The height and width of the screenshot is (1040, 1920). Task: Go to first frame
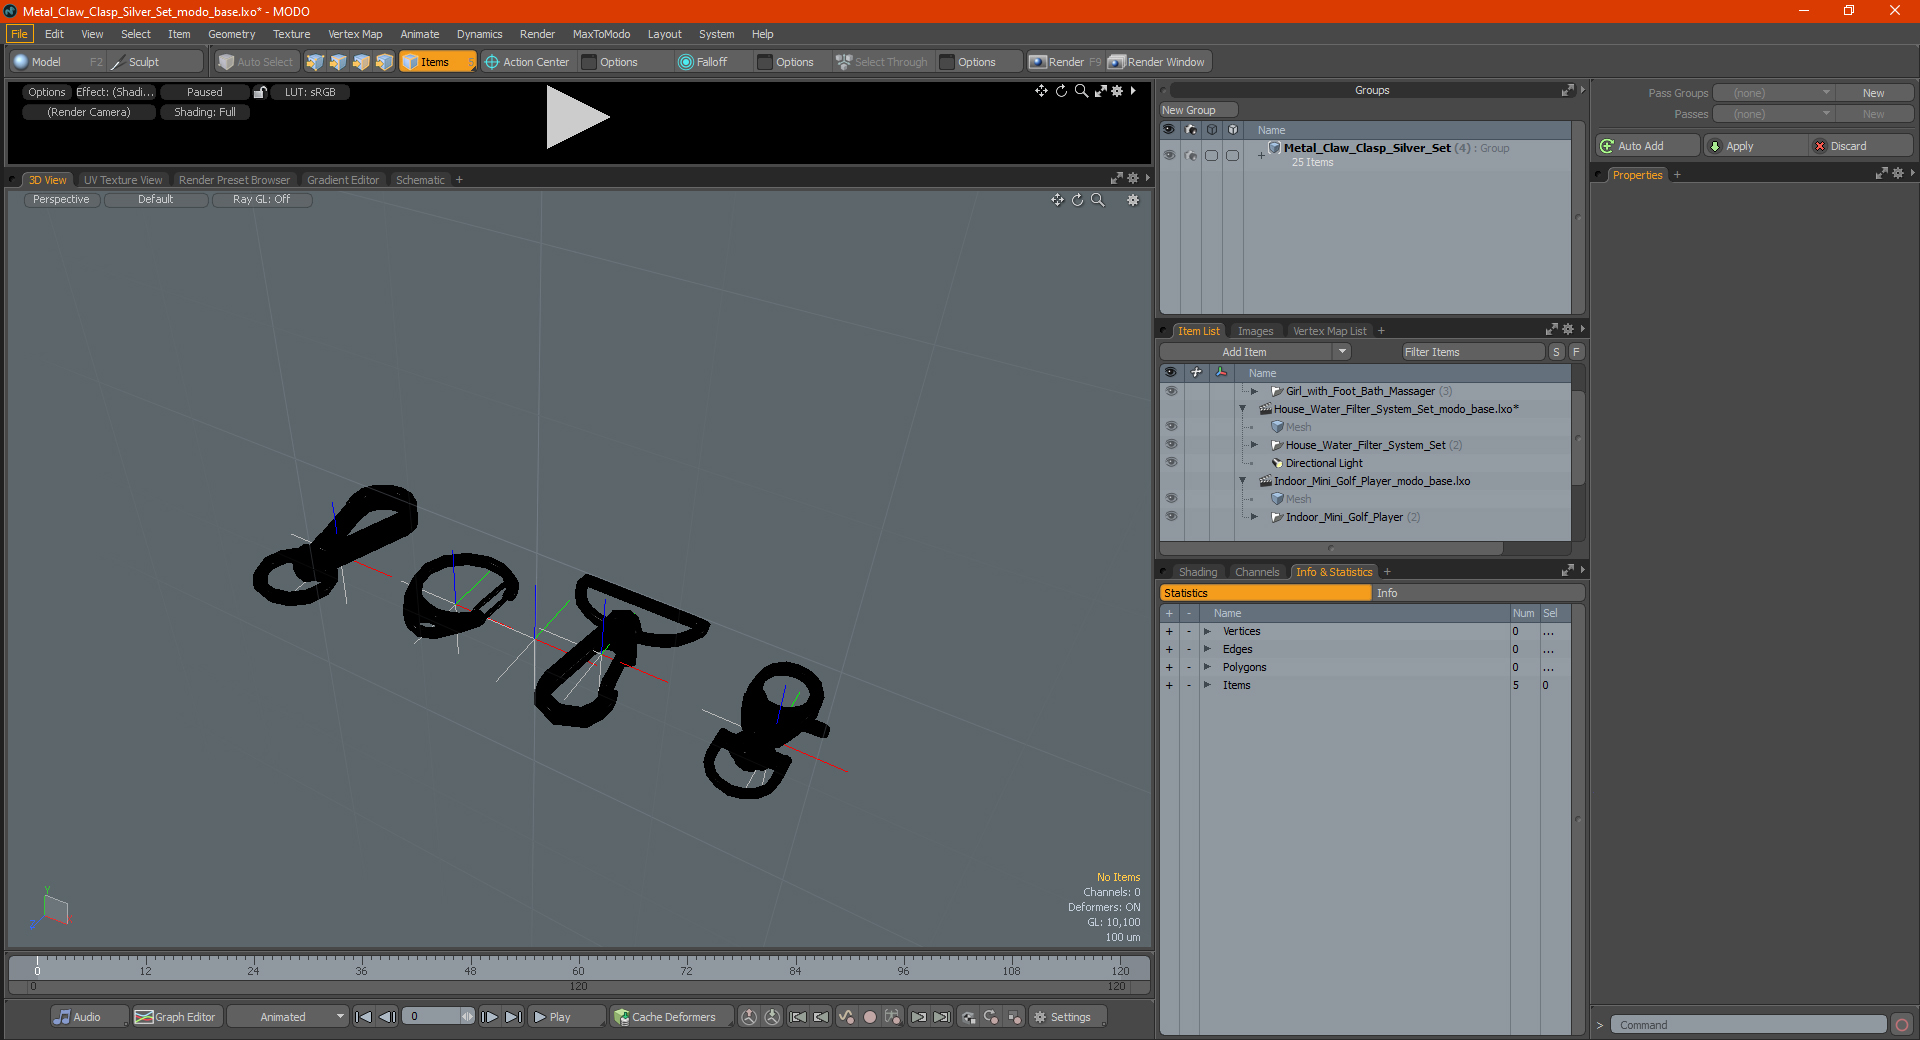coord(363,1017)
